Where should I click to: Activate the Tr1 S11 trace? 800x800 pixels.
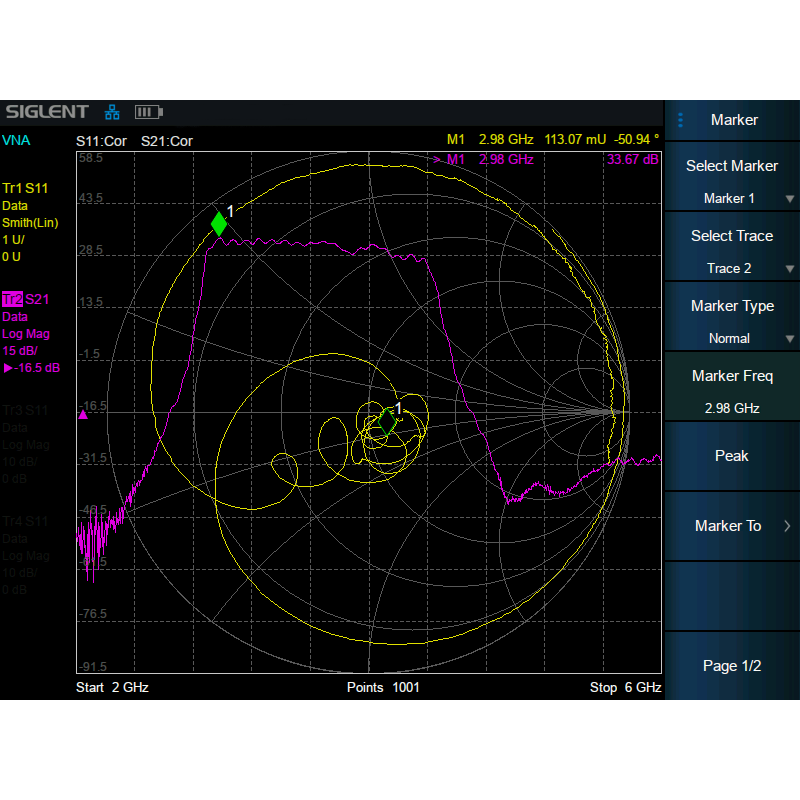click(x=26, y=188)
